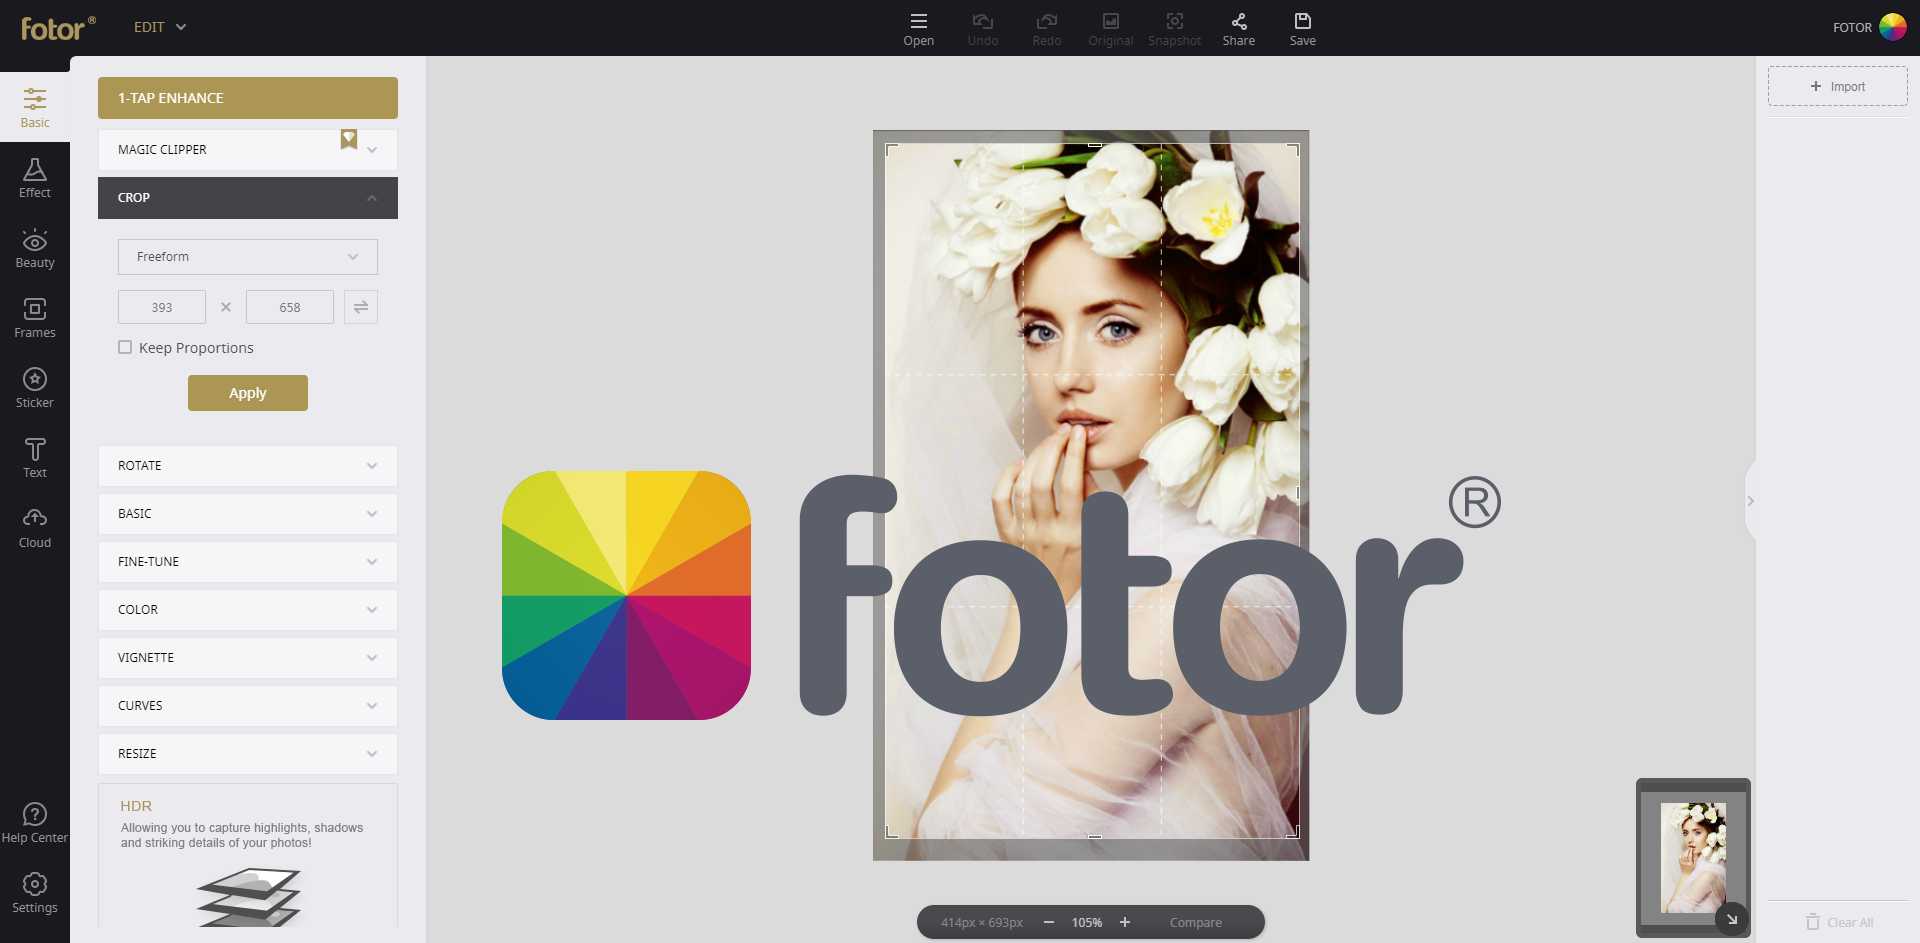Click the navigator thumbnail preview bottom right
The image size is (1920, 943).
click(1693, 857)
